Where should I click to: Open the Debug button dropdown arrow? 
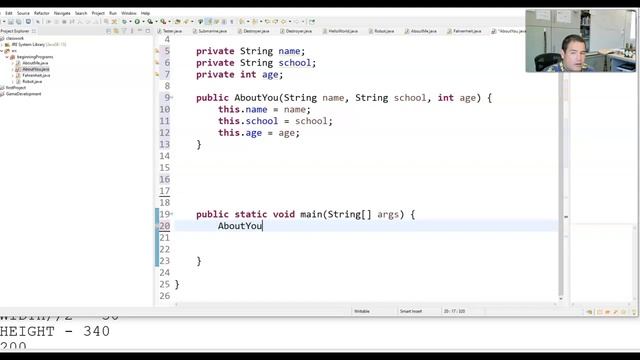pyautogui.click(x=130, y=22)
